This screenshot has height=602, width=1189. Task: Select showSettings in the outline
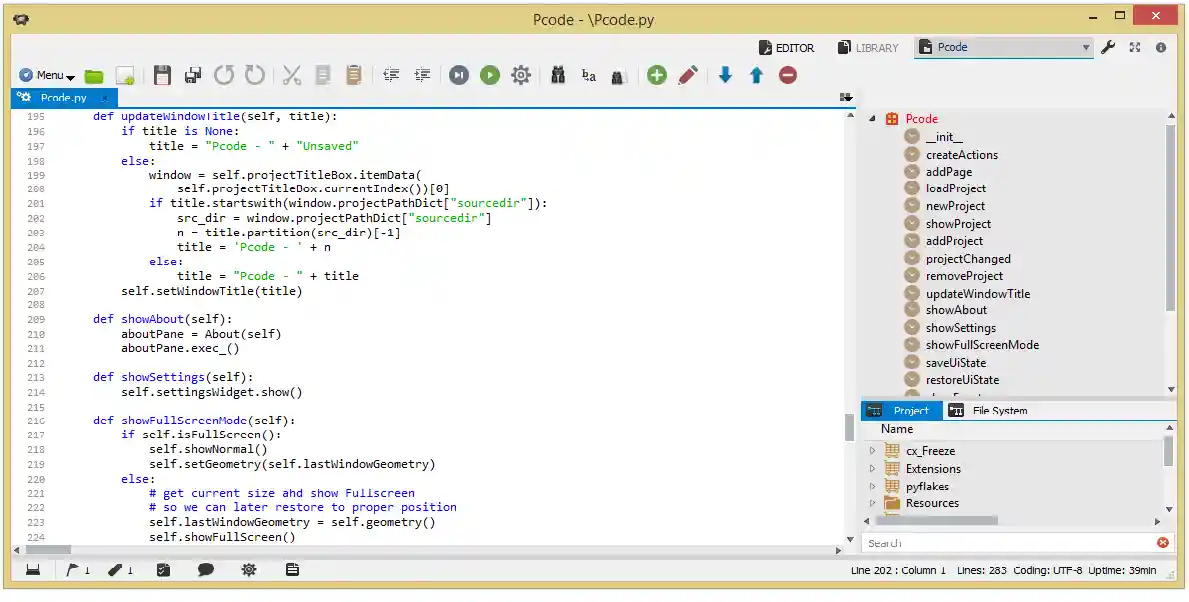[960, 328]
